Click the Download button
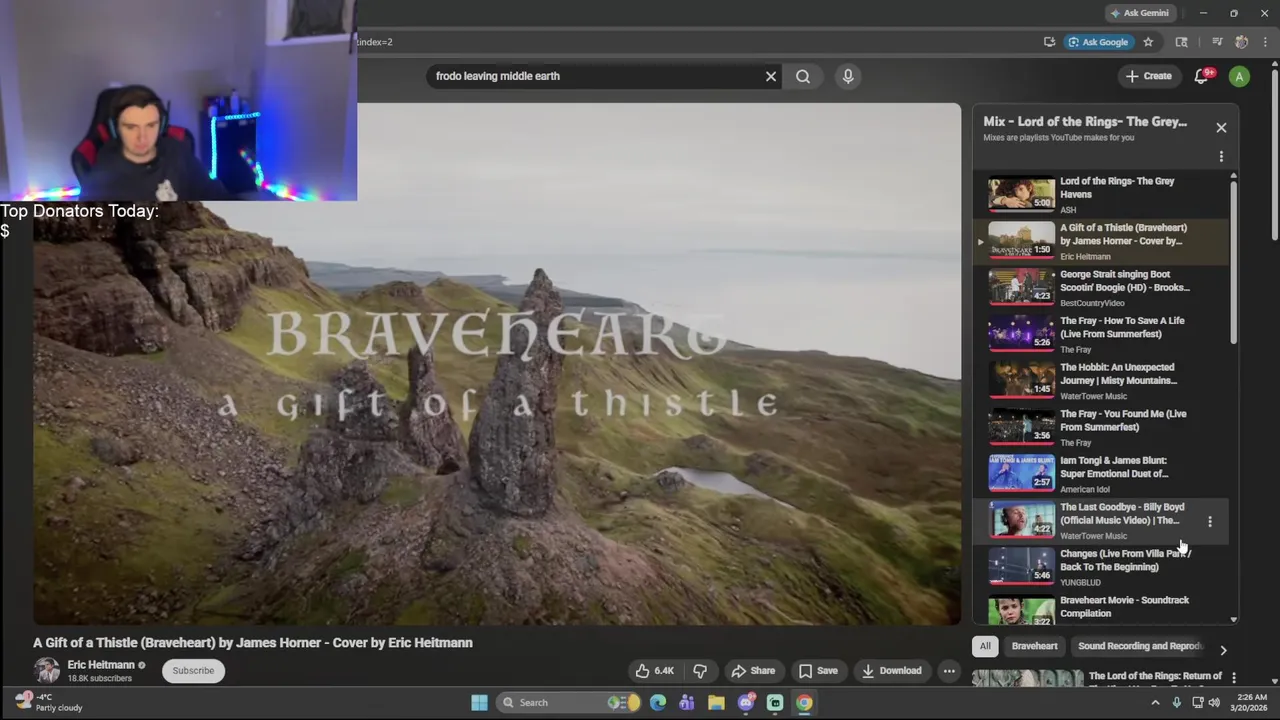This screenshot has height=720, width=1280. [891, 671]
